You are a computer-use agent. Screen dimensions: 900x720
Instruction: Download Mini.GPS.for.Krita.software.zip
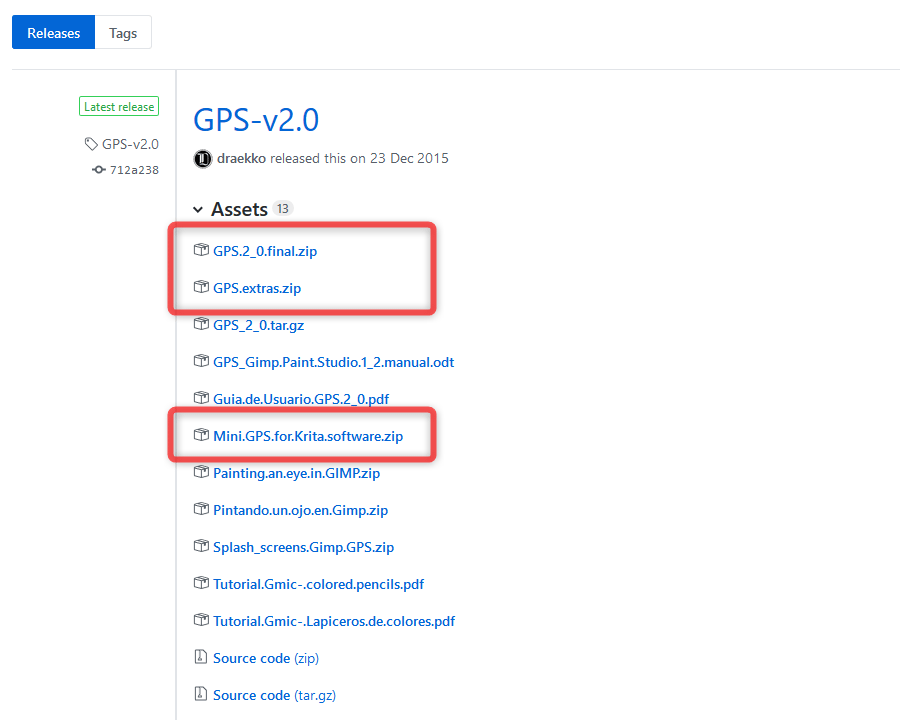tap(308, 436)
